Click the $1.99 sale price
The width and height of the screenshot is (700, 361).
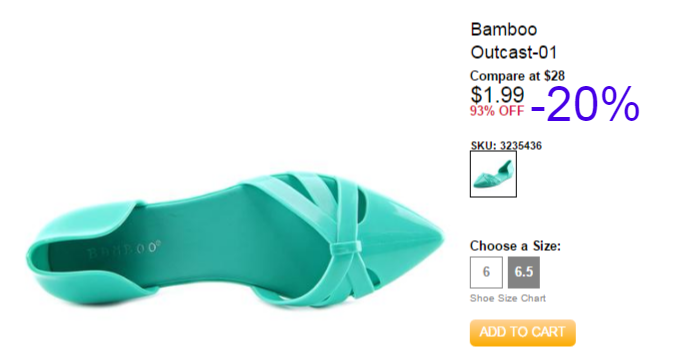pos(497,94)
